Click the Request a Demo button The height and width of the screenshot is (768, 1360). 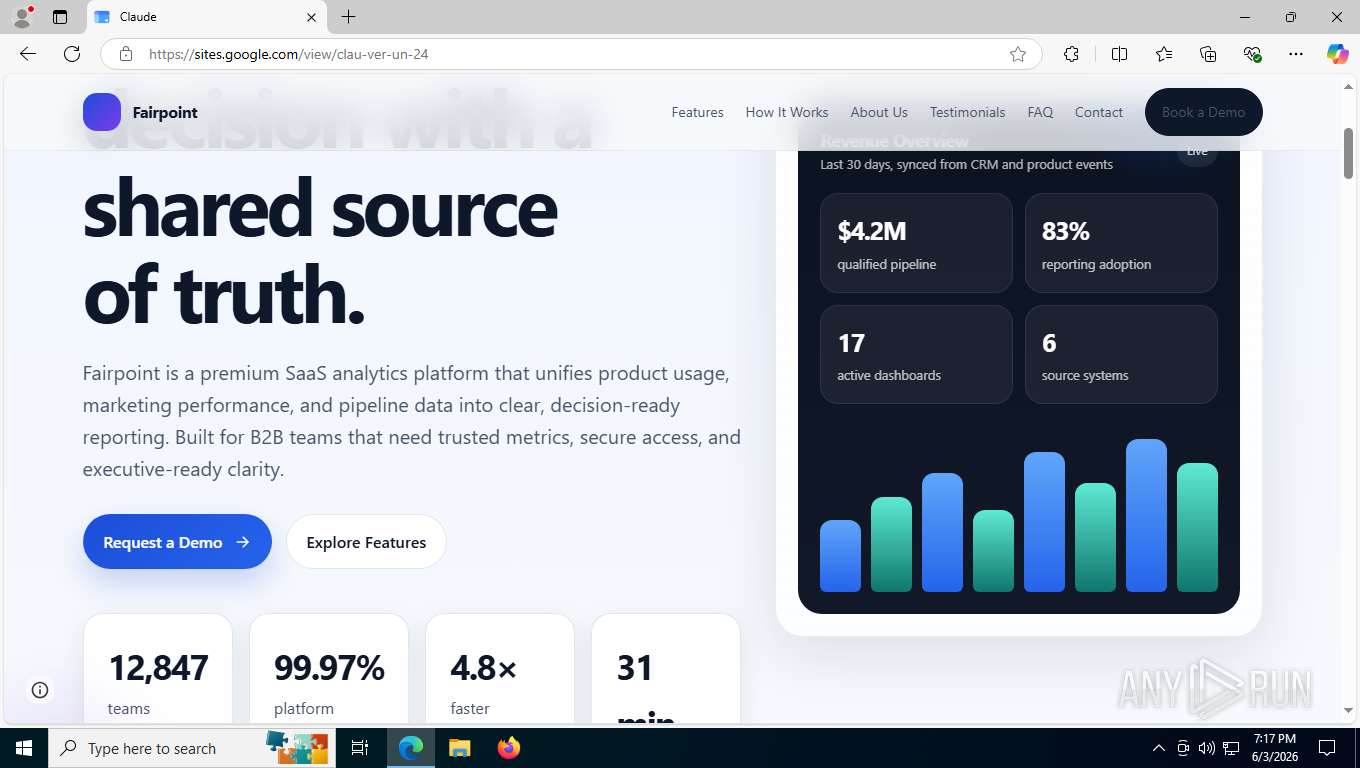[177, 542]
